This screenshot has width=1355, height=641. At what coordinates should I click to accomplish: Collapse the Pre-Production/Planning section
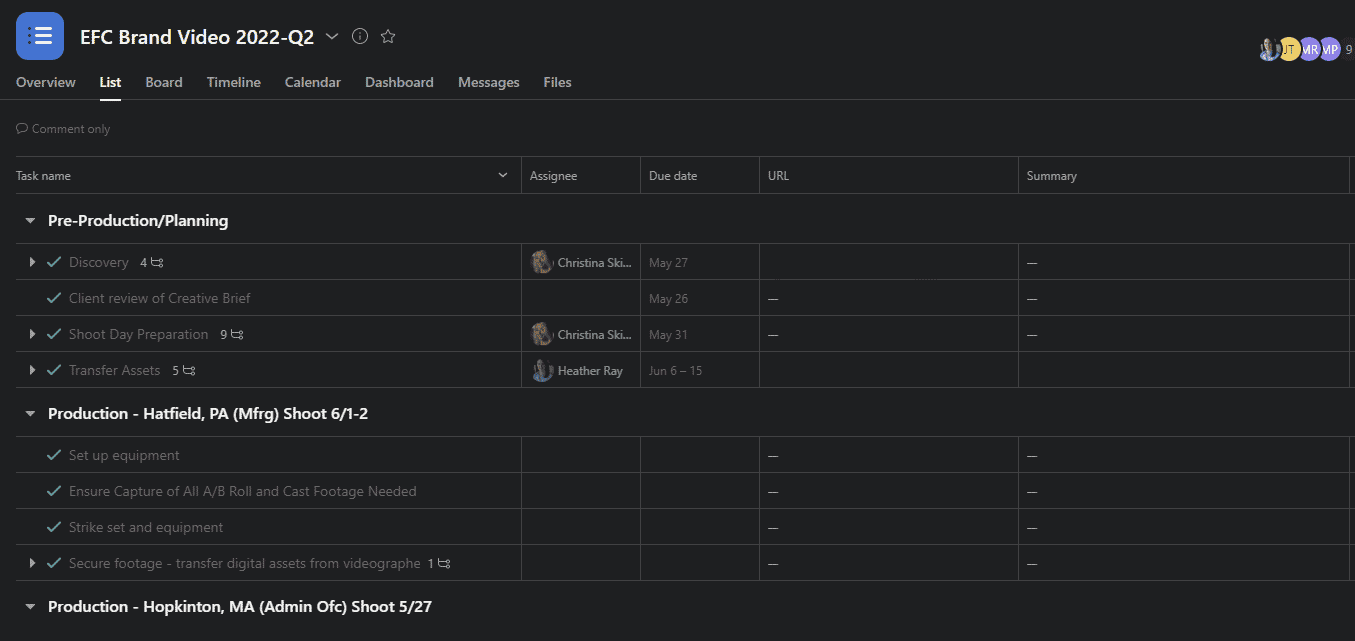click(30, 220)
